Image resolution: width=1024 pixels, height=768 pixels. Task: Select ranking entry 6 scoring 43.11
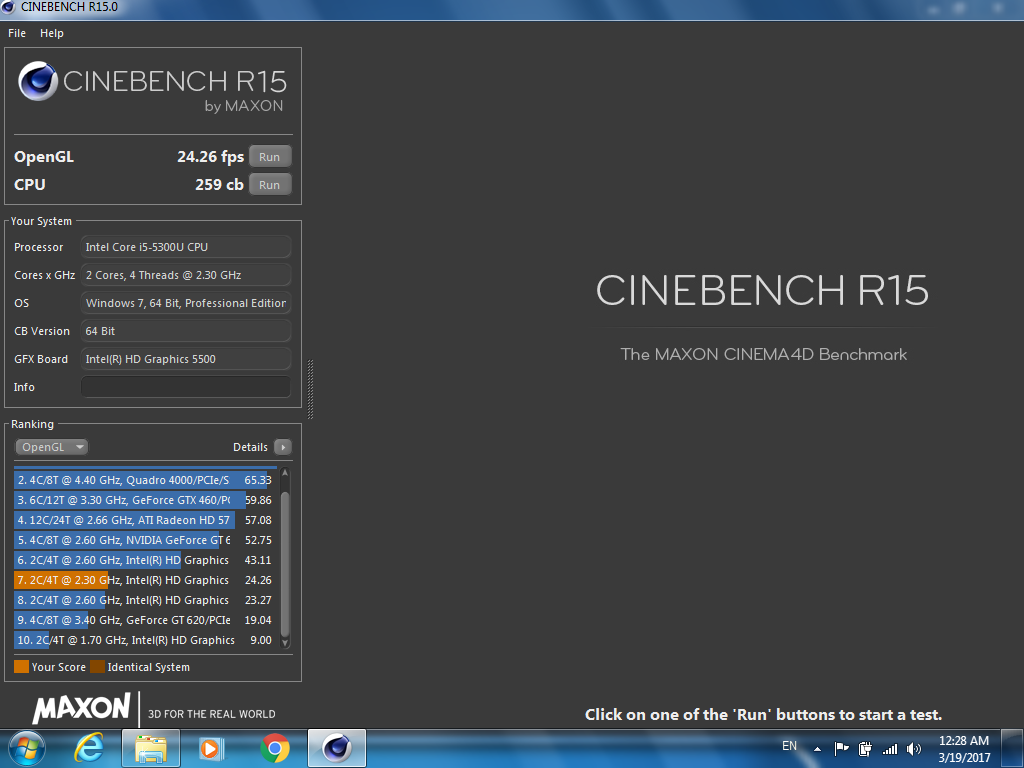pos(144,560)
